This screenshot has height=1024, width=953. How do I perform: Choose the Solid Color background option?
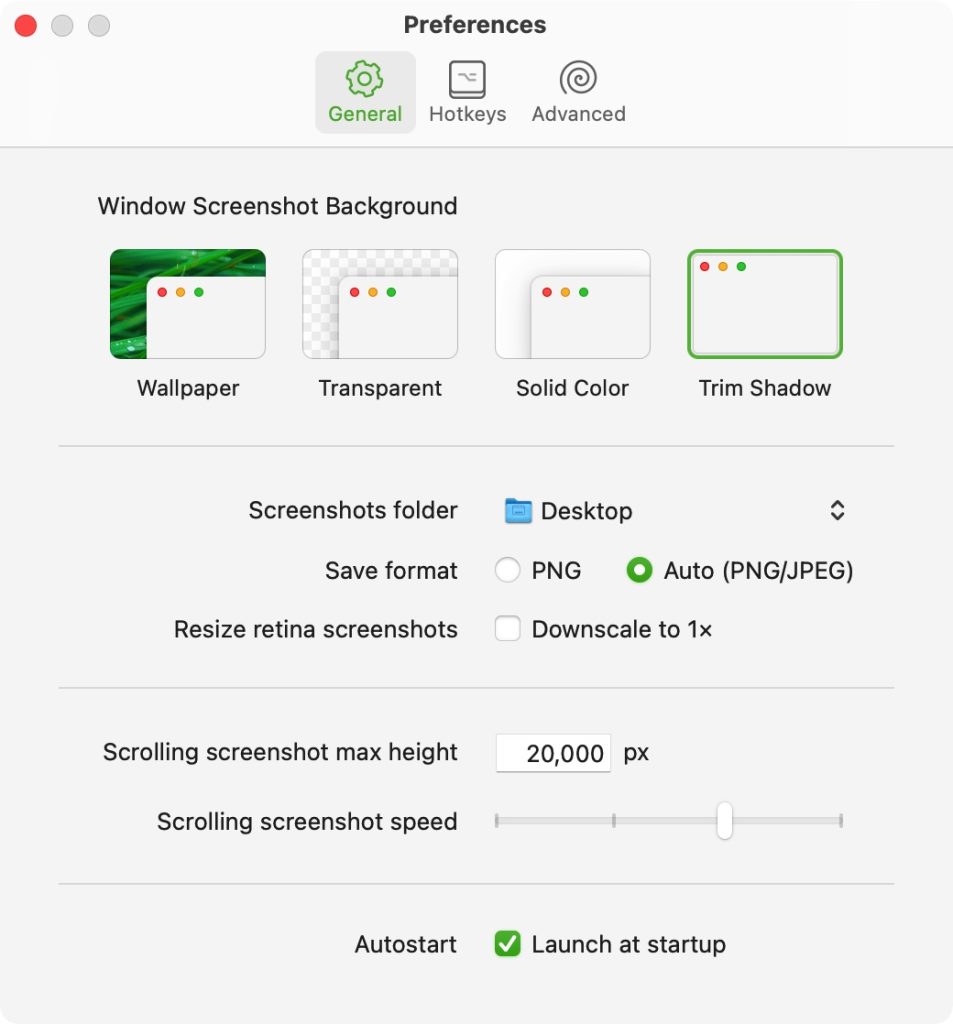click(573, 304)
